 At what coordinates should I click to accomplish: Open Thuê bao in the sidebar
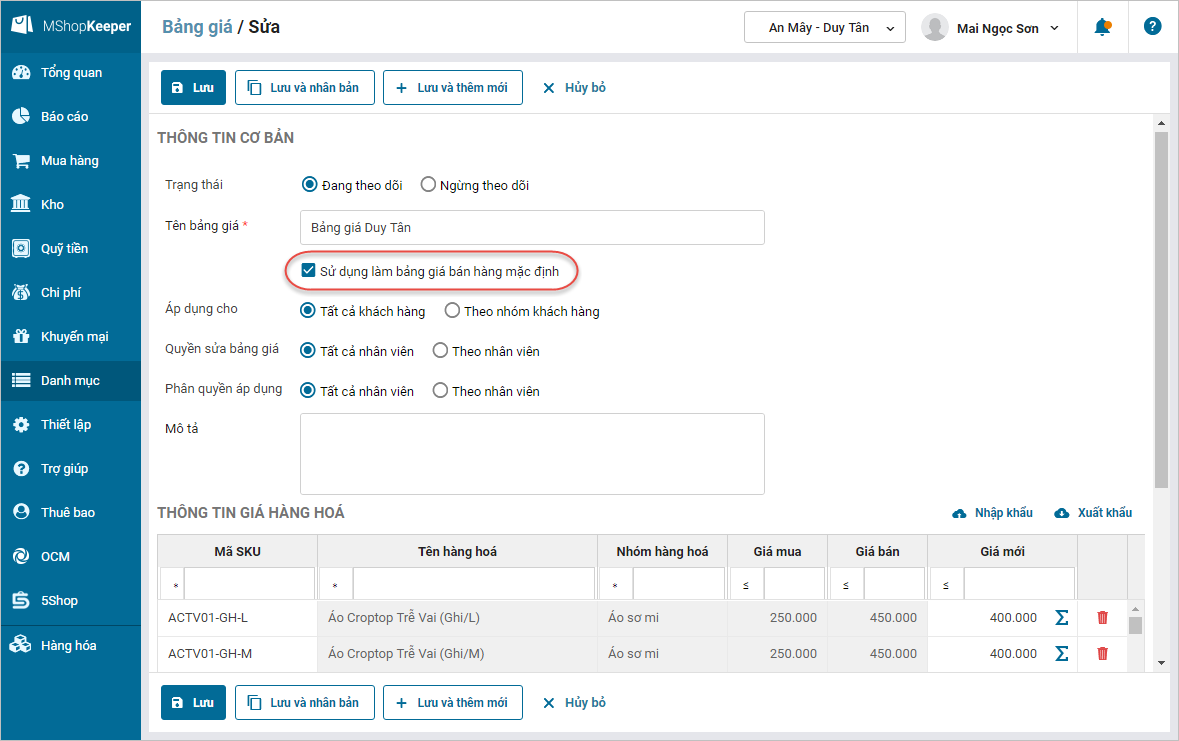pos(71,512)
